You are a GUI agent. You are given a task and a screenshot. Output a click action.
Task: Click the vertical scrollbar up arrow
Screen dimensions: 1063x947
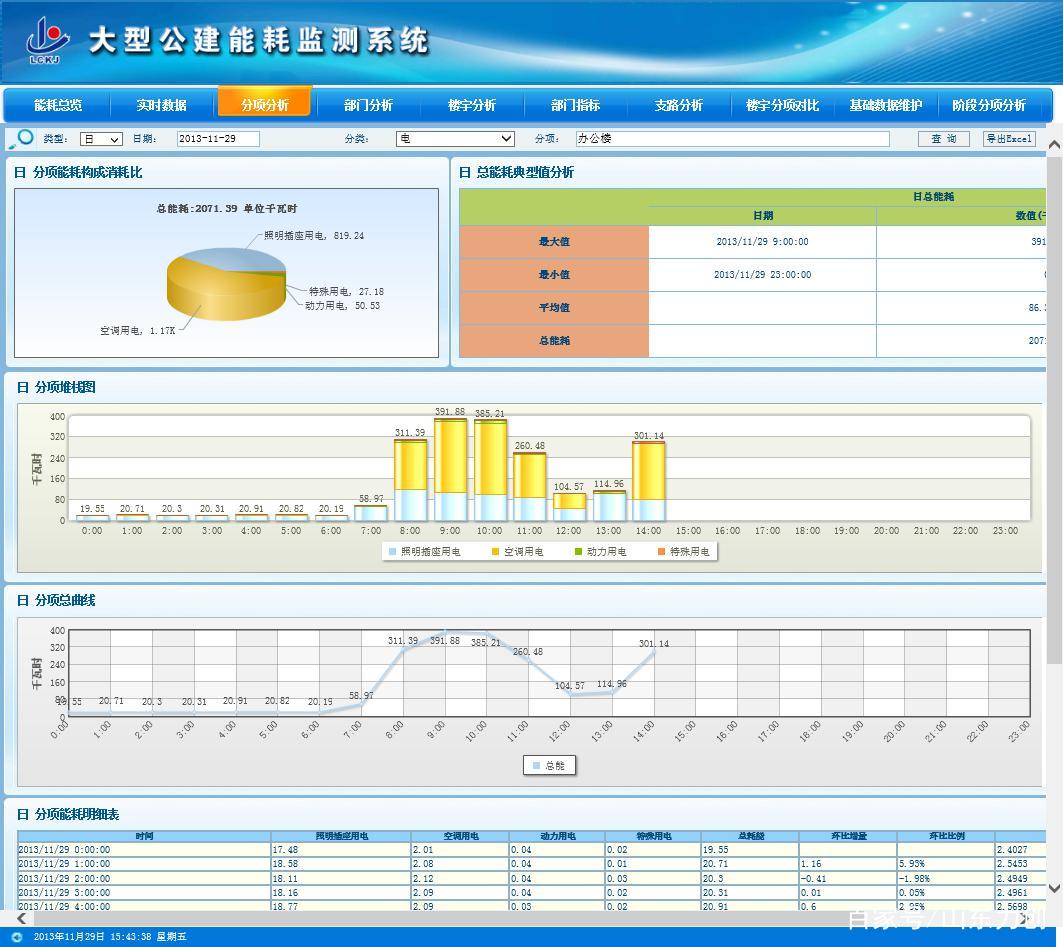coord(1054,144)
